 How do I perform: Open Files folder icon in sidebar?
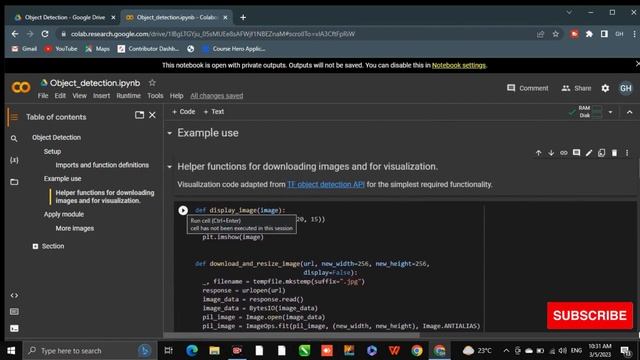[14, 182]
